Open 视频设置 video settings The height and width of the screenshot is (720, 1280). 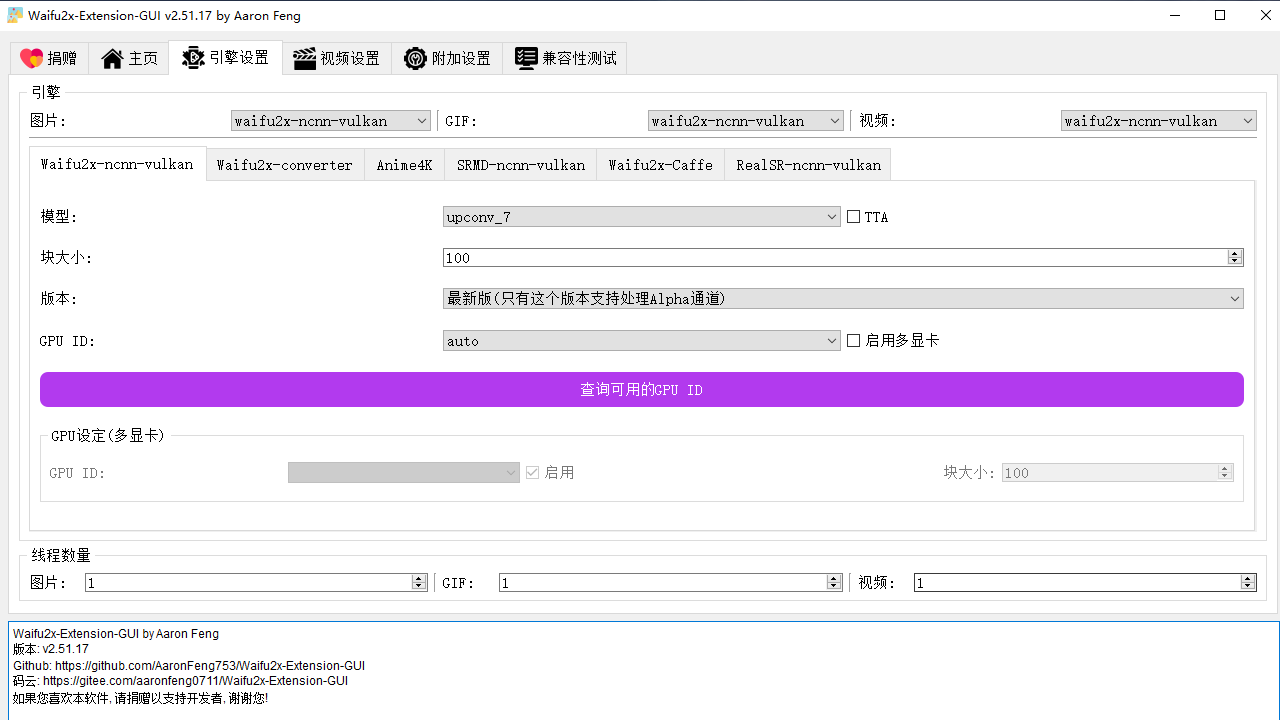click(336, 58)
